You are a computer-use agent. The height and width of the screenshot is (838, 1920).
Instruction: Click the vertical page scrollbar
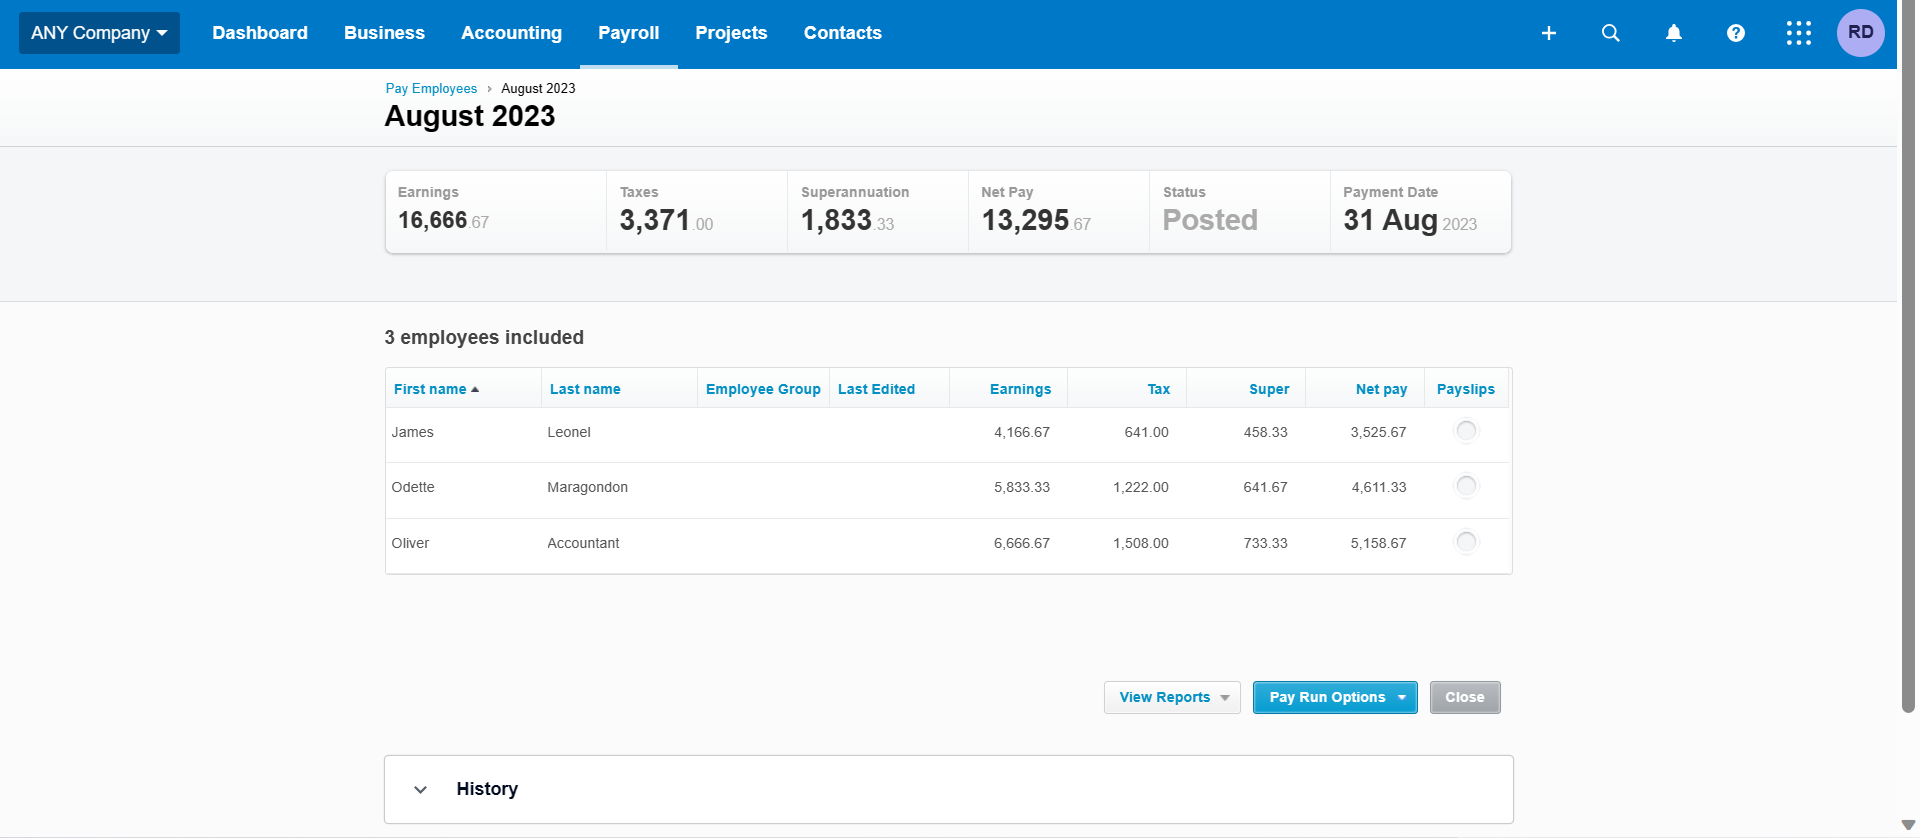pos(1908,400)
